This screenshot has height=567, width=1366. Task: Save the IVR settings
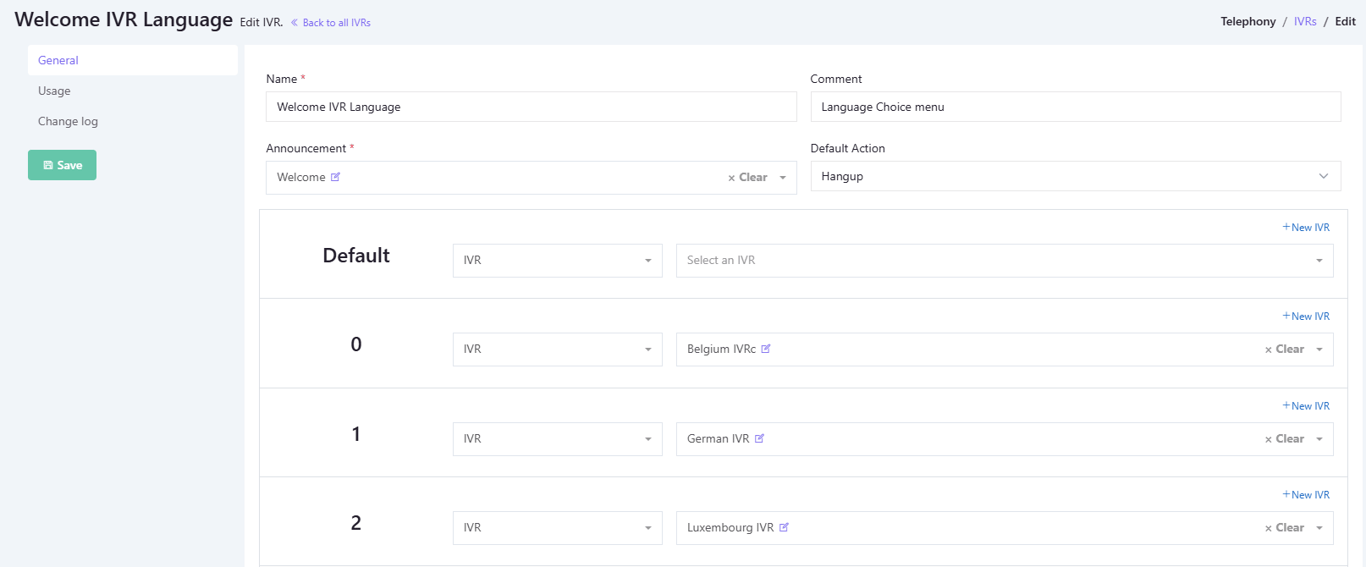(62, 165)
